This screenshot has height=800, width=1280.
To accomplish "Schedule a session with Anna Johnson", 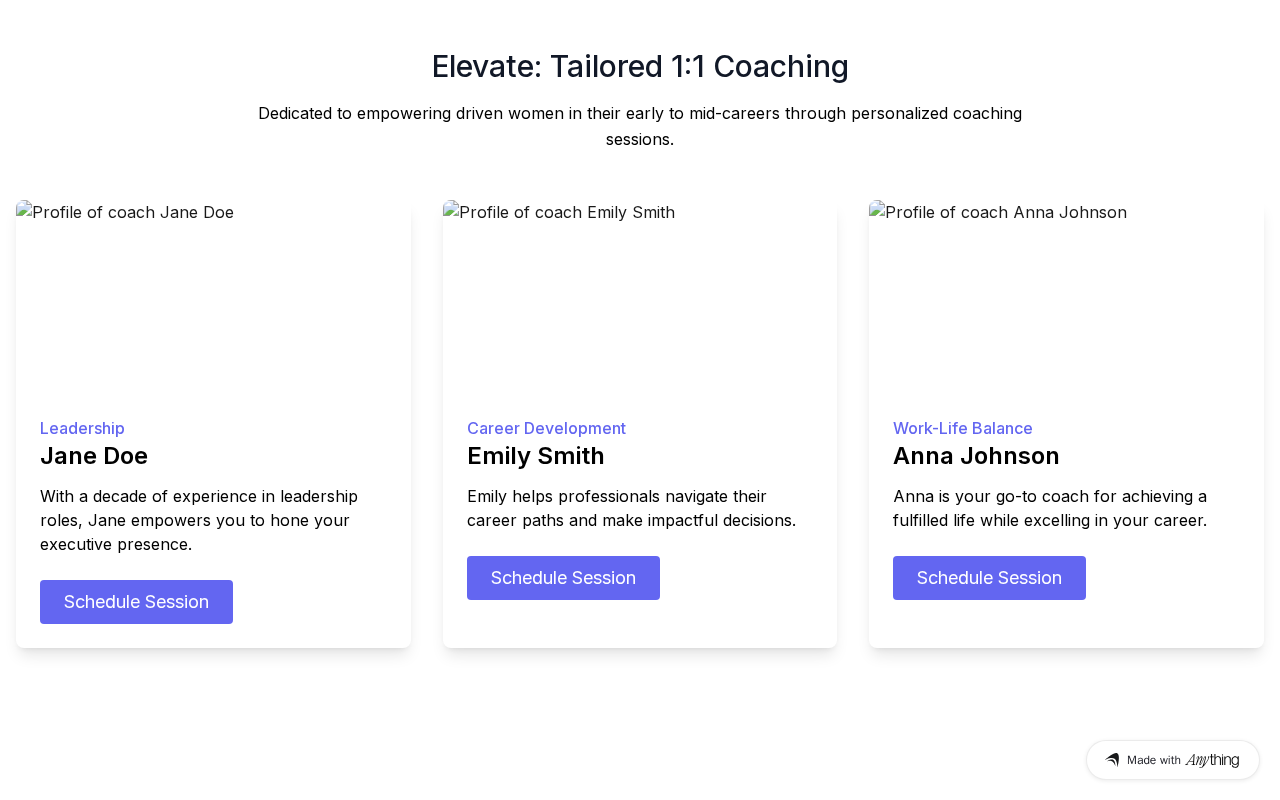I will 989,578.
